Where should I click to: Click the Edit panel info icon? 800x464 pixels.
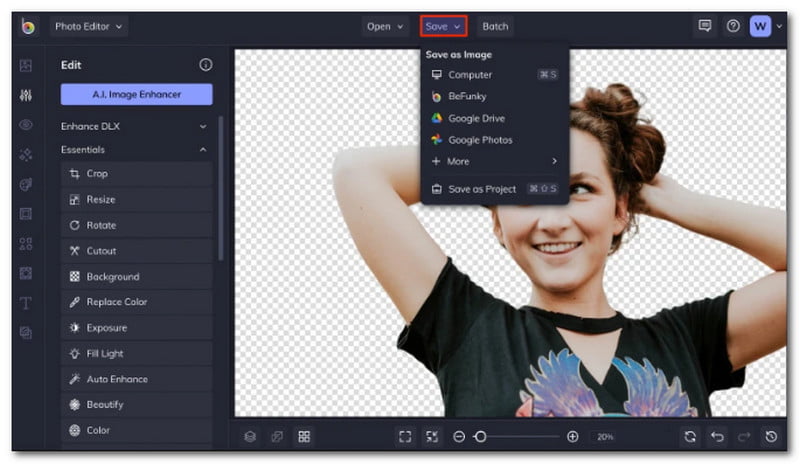coord(206,64)
